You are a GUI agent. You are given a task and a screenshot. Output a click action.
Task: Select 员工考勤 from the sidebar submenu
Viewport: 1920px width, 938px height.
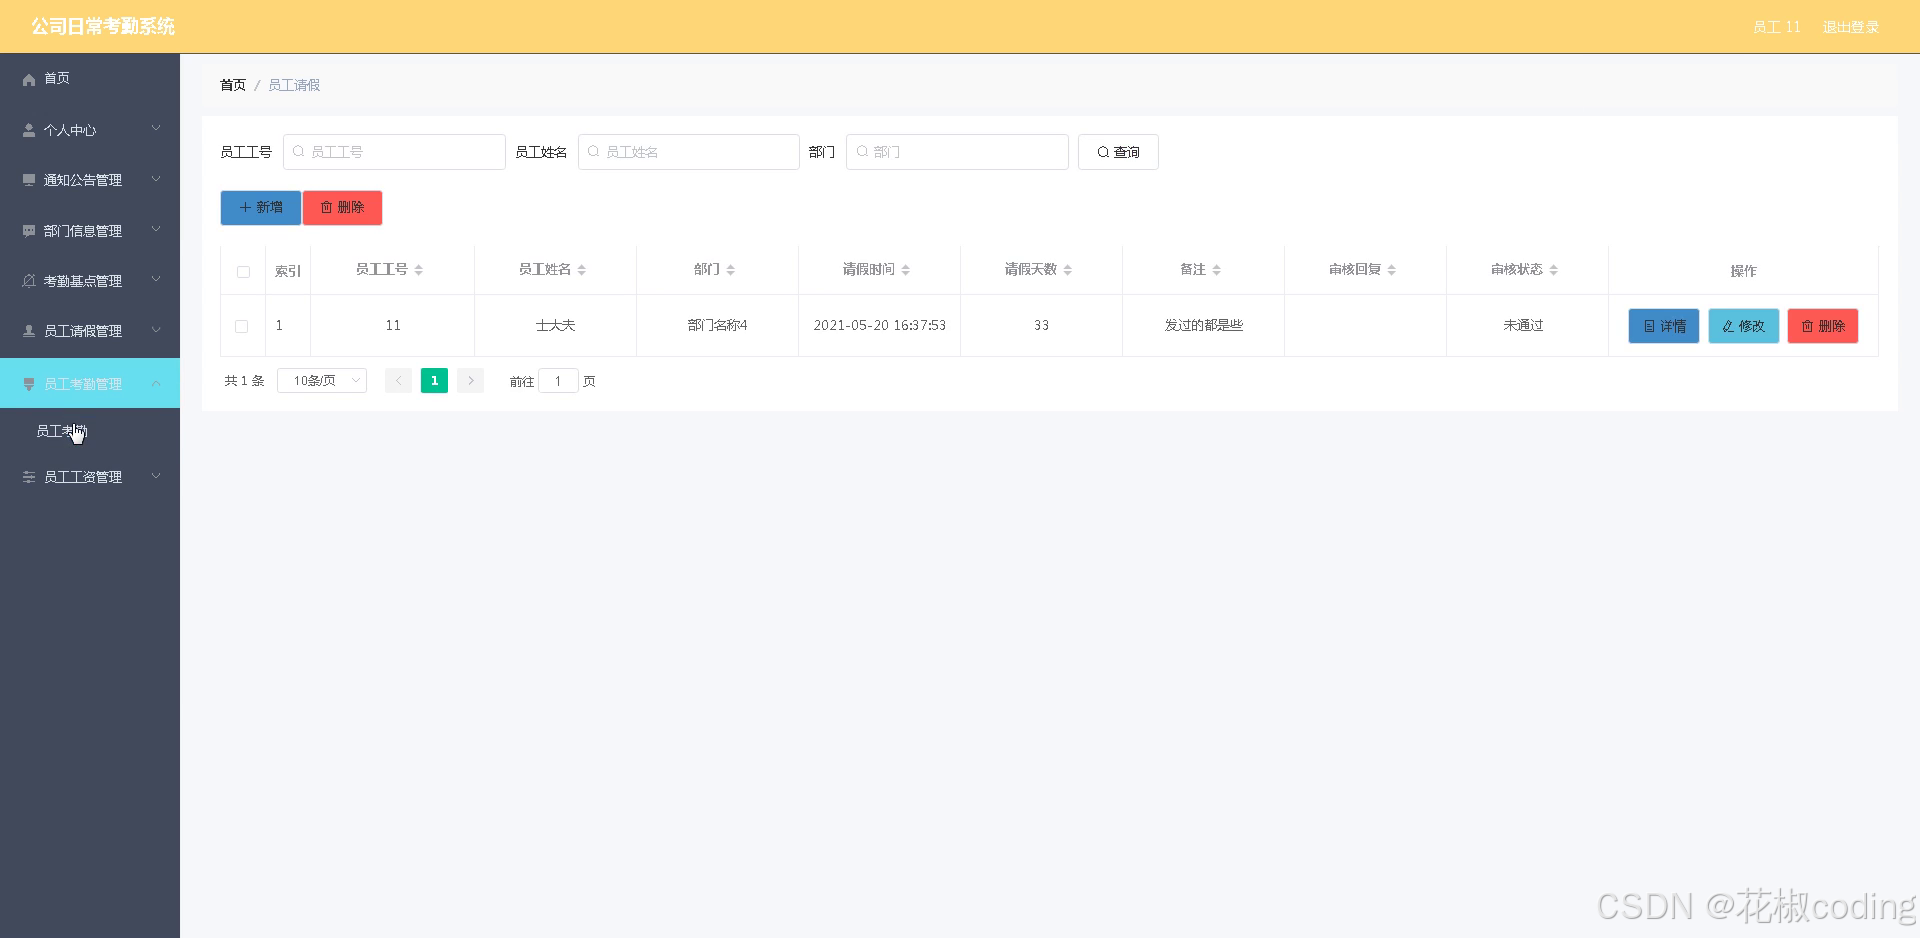tap(63, 431)
